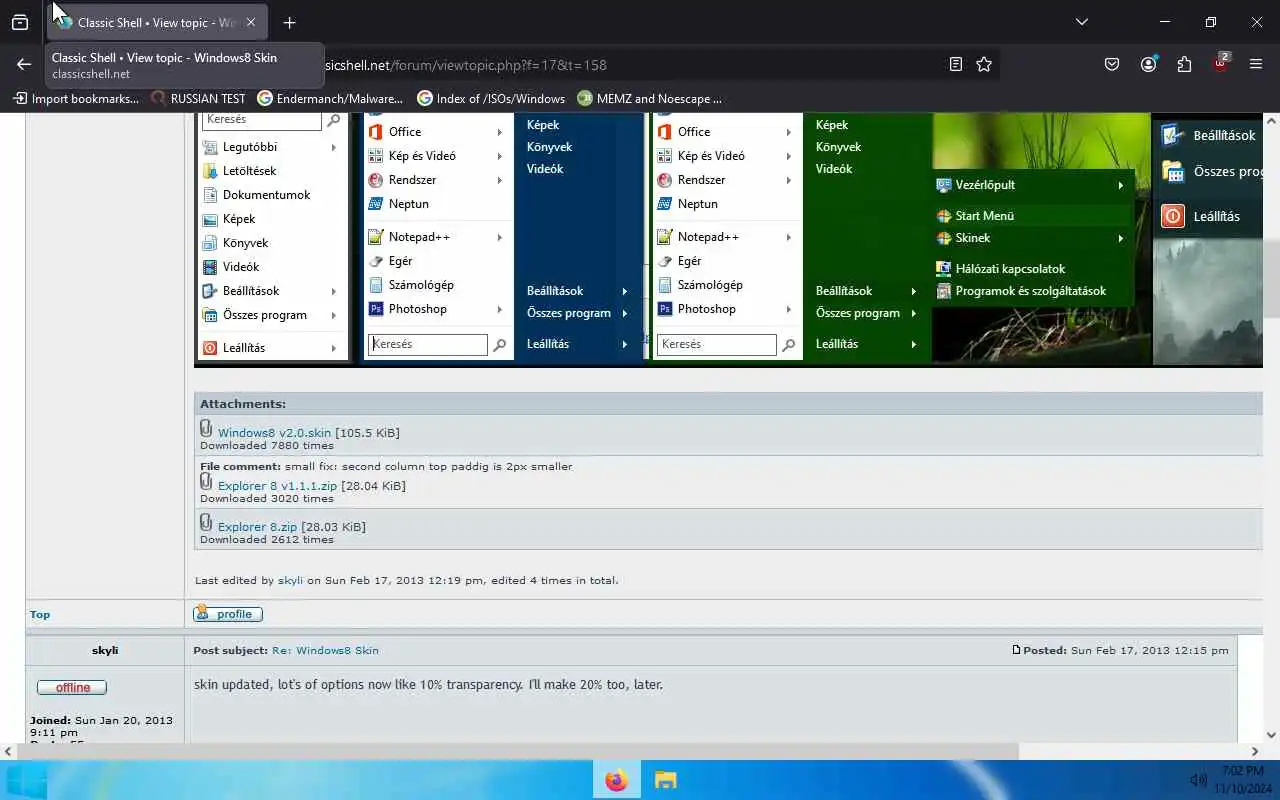1280x800 pixels.
Task: Open the uBlock Origin extension icon
Action: (x=1221, y=63)
